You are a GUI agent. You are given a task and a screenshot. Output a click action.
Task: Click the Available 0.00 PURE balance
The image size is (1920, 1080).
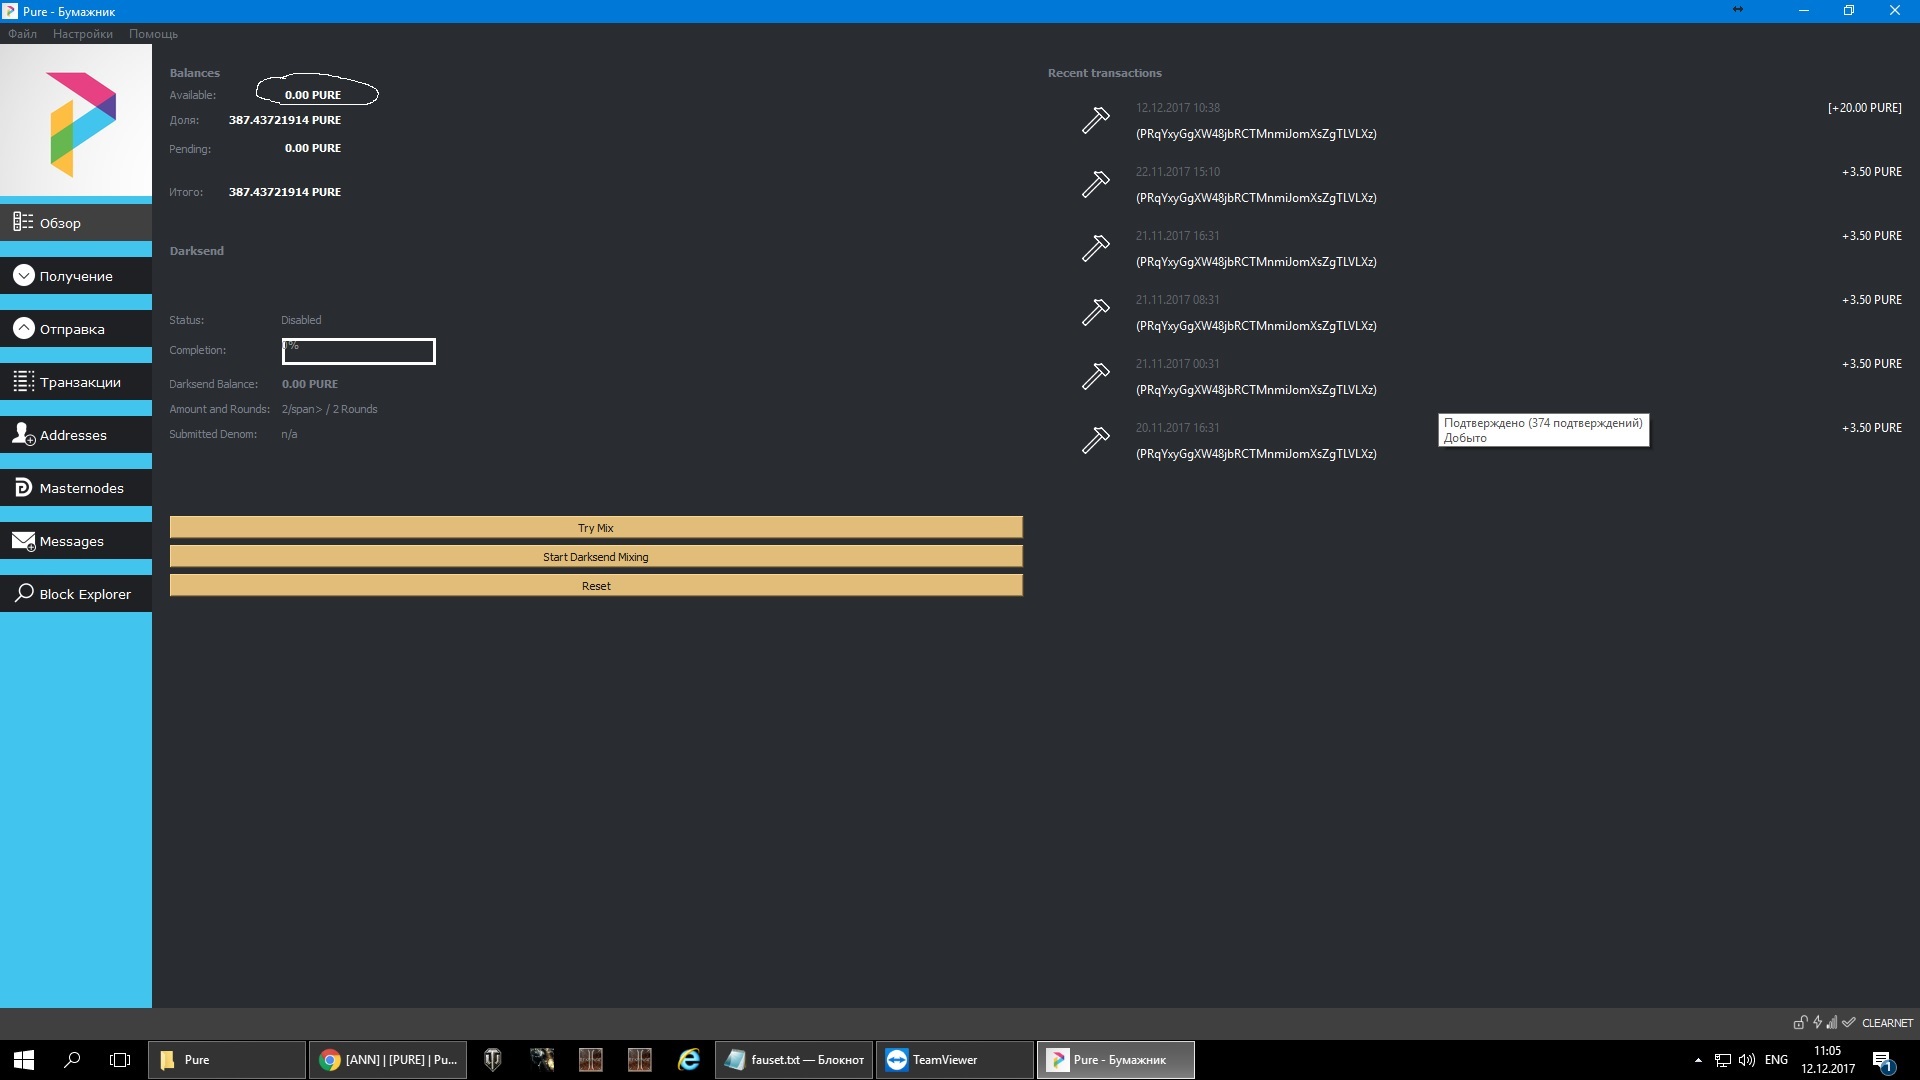click(313, 95)
